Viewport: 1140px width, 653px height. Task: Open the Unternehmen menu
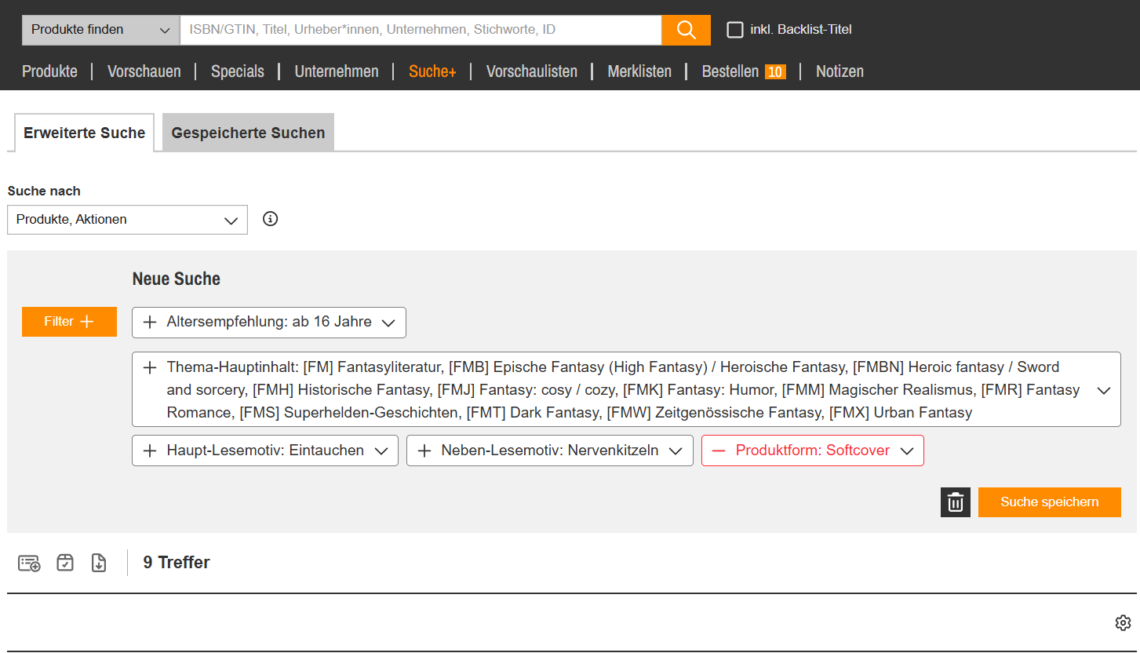(337, 71)
